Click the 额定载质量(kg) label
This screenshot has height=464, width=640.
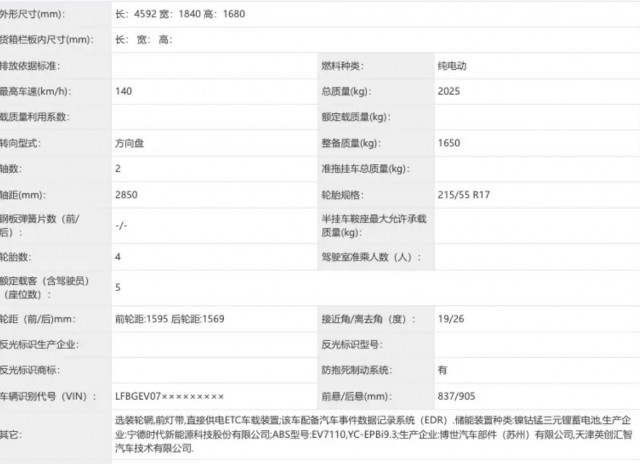tap(356, 117)
